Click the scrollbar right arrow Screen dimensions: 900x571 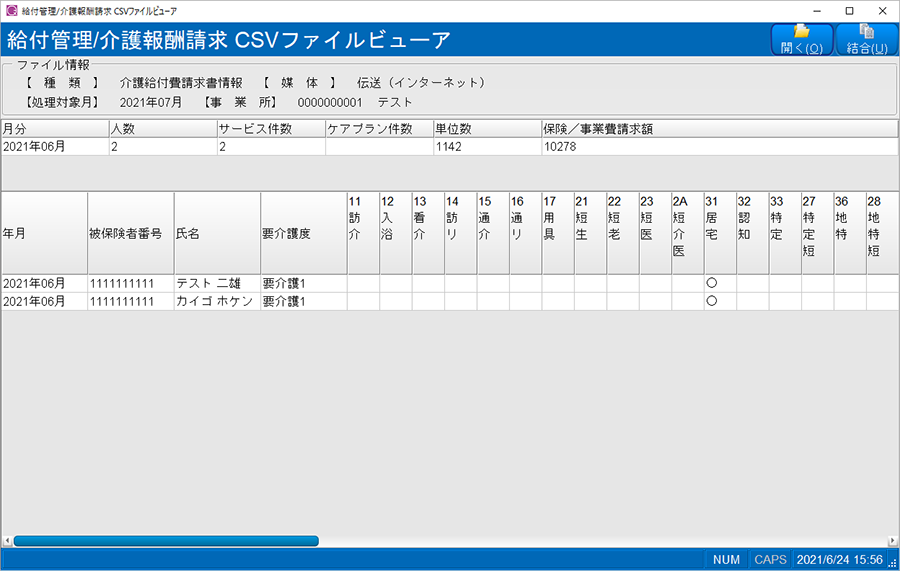click(x=893, y=541)
